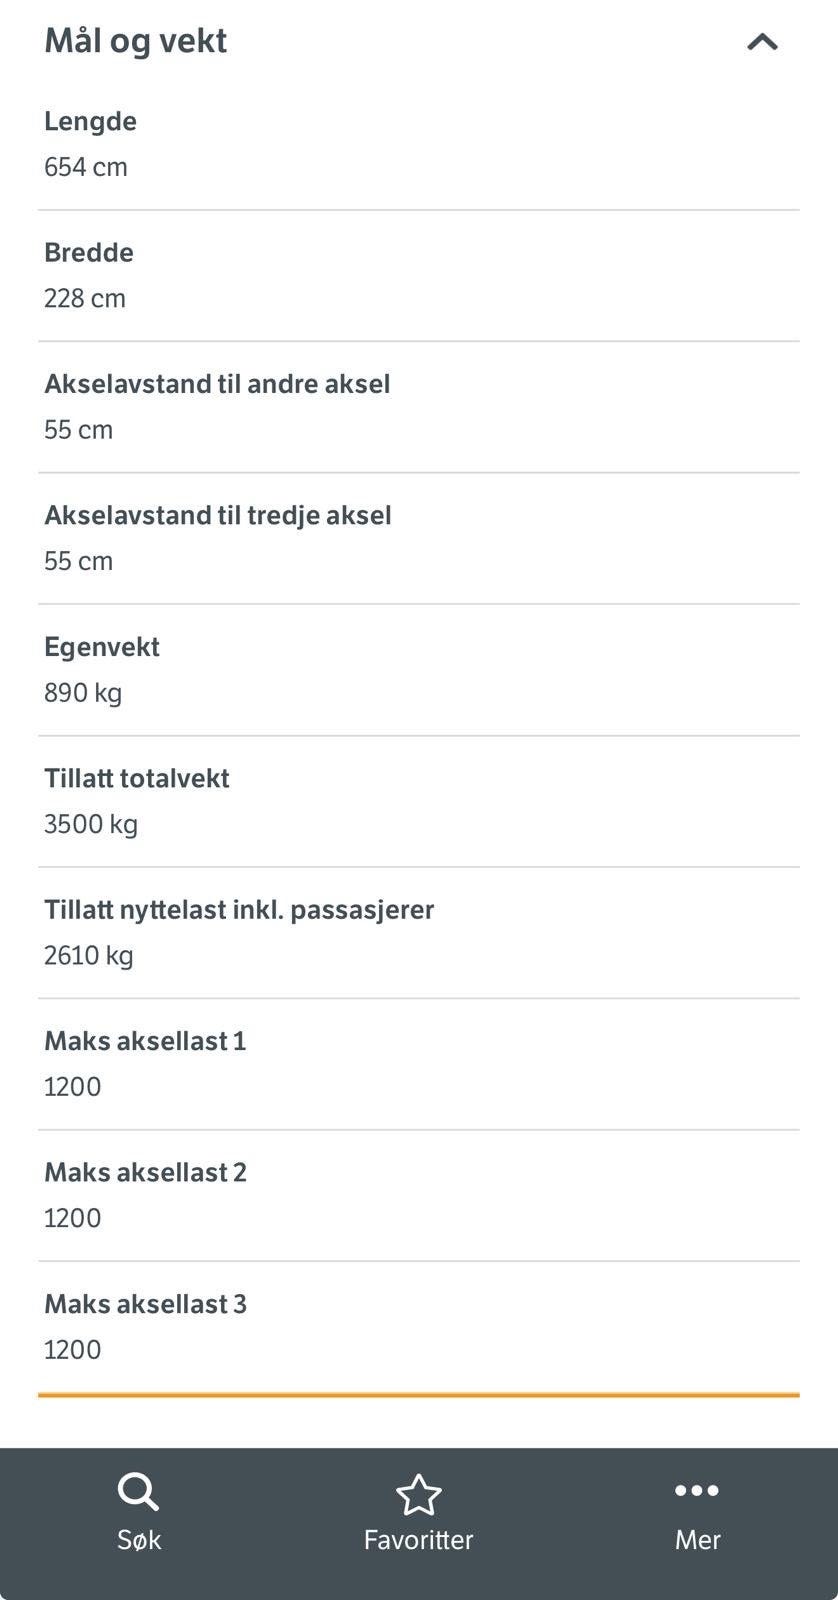Tap the Søk magnifier icon
Image resolution: width=838 pixels, height=1600 pixels.
138,1492
